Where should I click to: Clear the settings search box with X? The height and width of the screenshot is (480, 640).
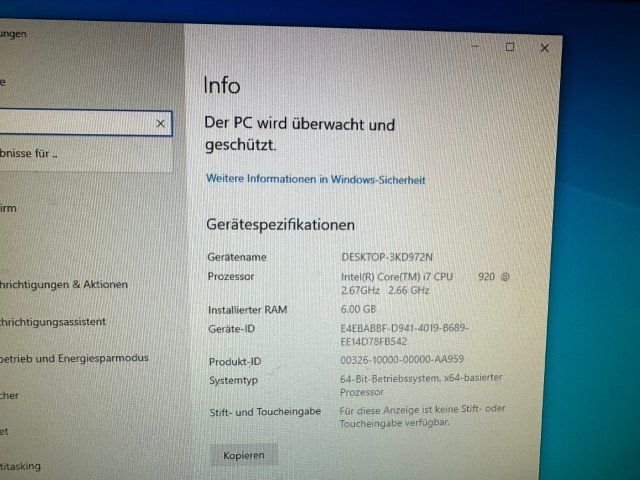pos(160,123)
